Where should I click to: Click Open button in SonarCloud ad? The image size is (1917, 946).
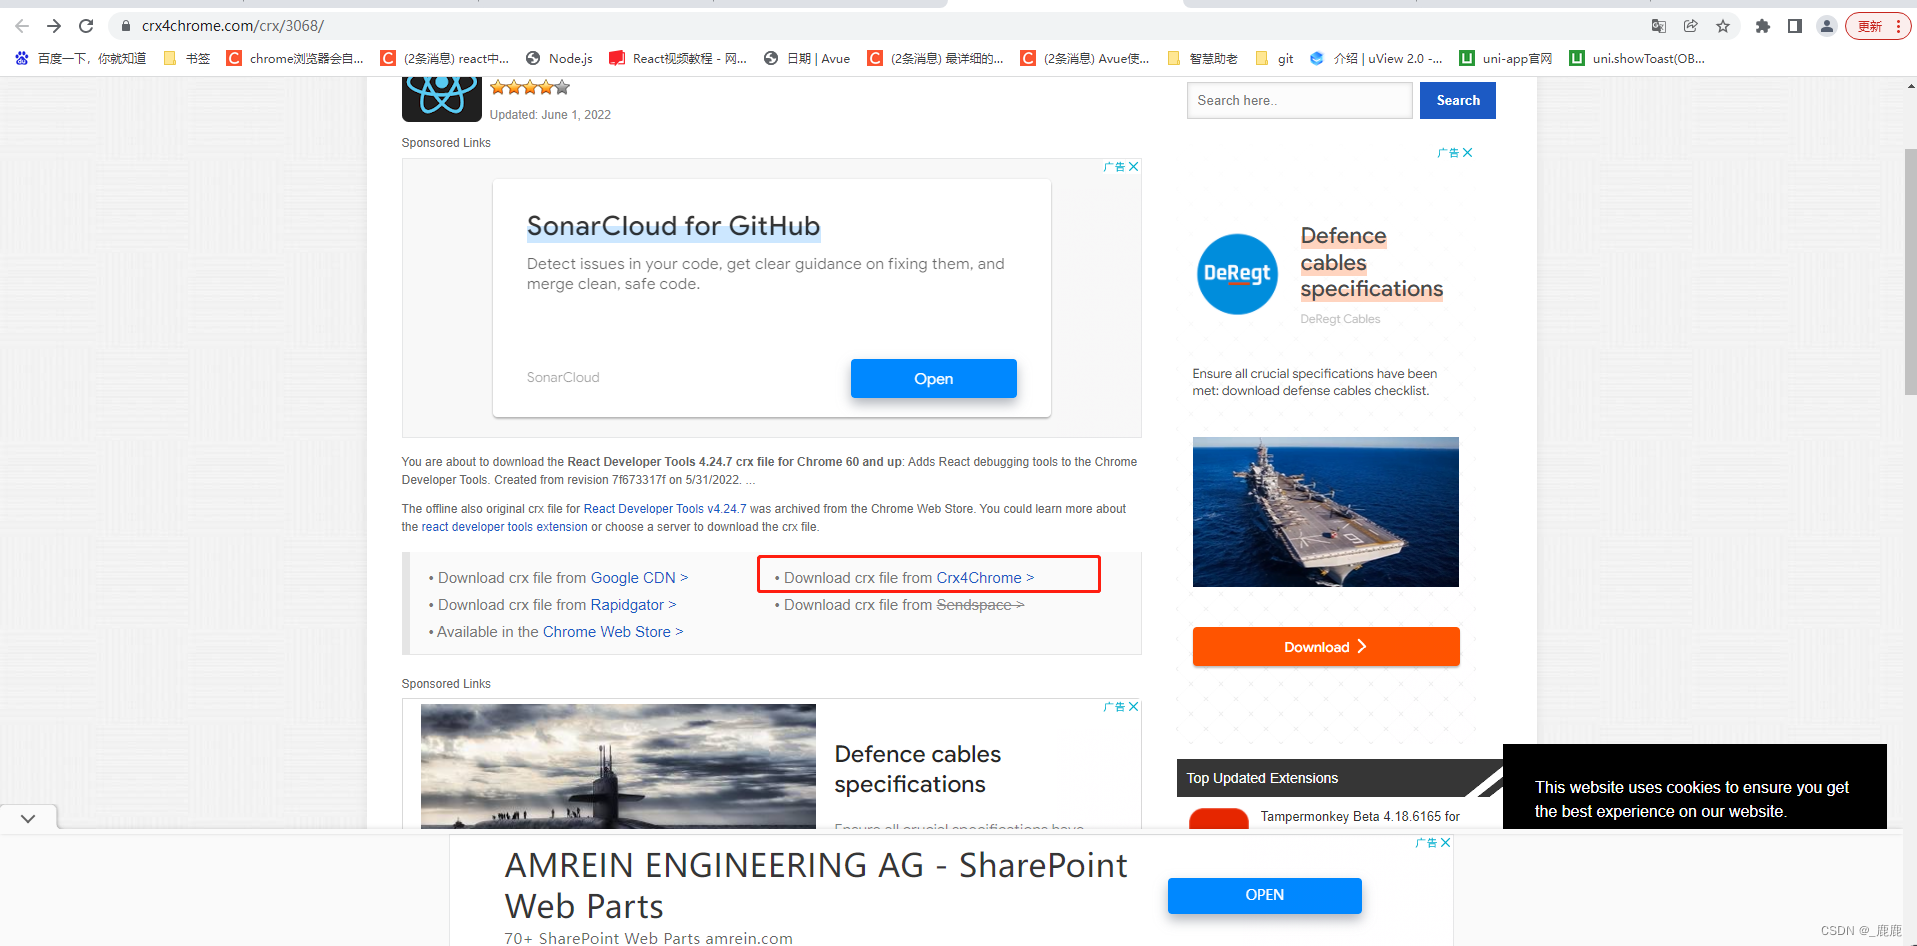coord(933,379)
